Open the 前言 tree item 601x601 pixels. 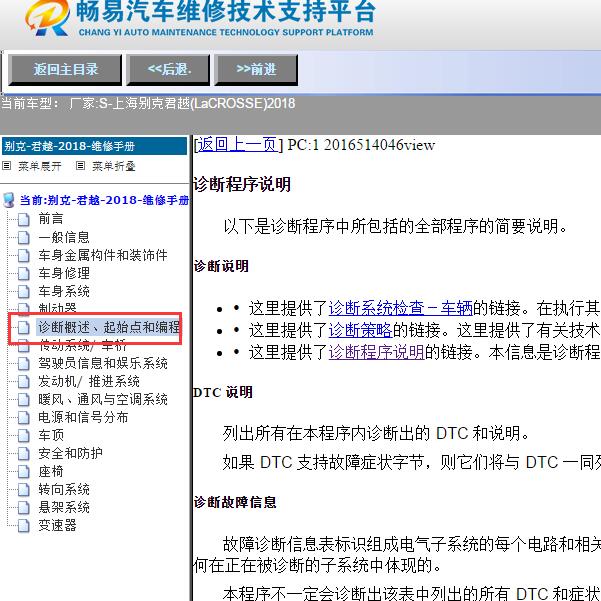[x=51, y=219]
